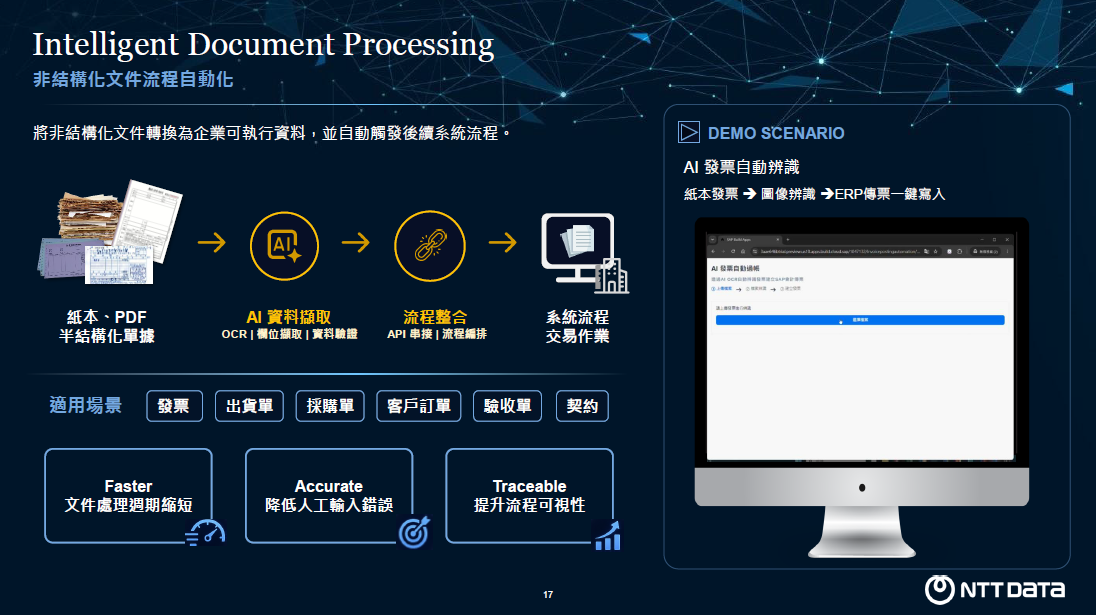Click the '紙本、PDF 半結構化單據' label
Screen dimensions: 1096x615
[x=107, y=326]
